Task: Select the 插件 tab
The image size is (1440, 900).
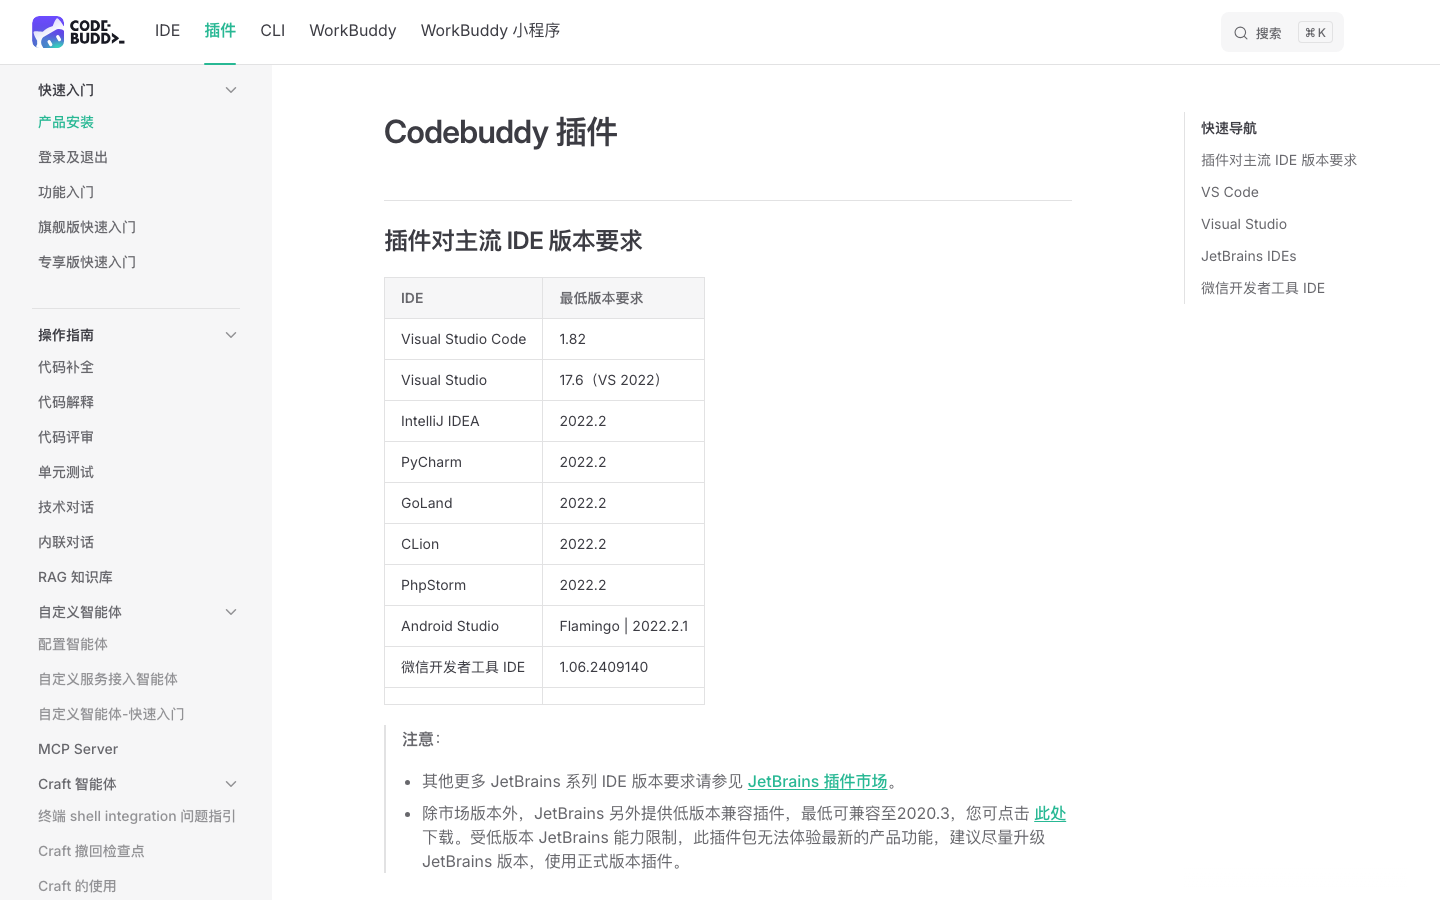Action: click(220, 31)
